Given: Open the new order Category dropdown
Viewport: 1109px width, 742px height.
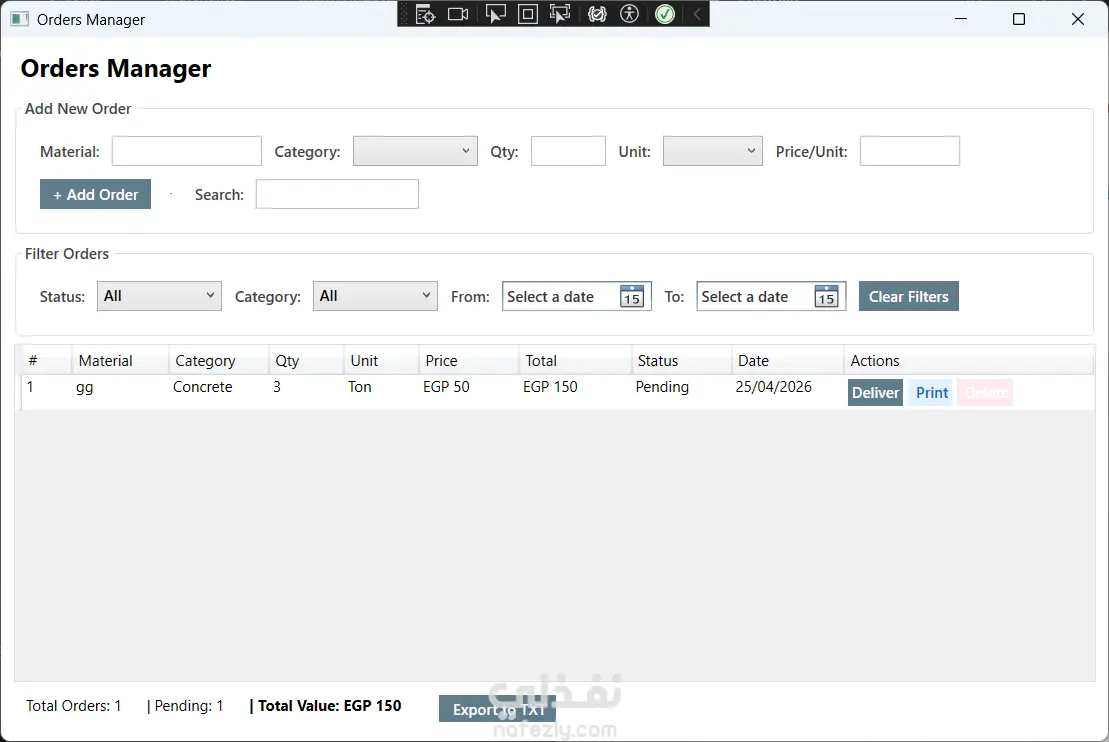Looking at the screenshot, I should [x=415, y=151].
